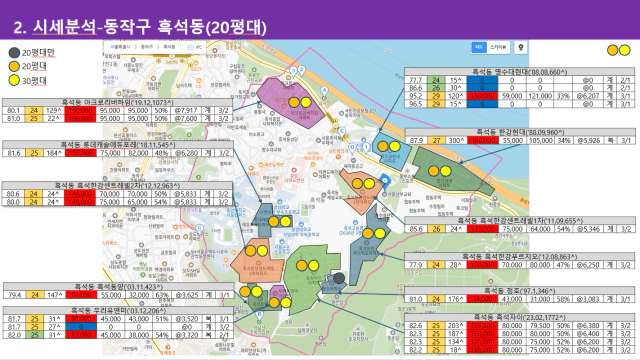Click the 흑석동 흑석한강센트레빌2차 table header
The height and width of the screenshot is (360, 640).
pyautogui.click(x=118, y=186)
